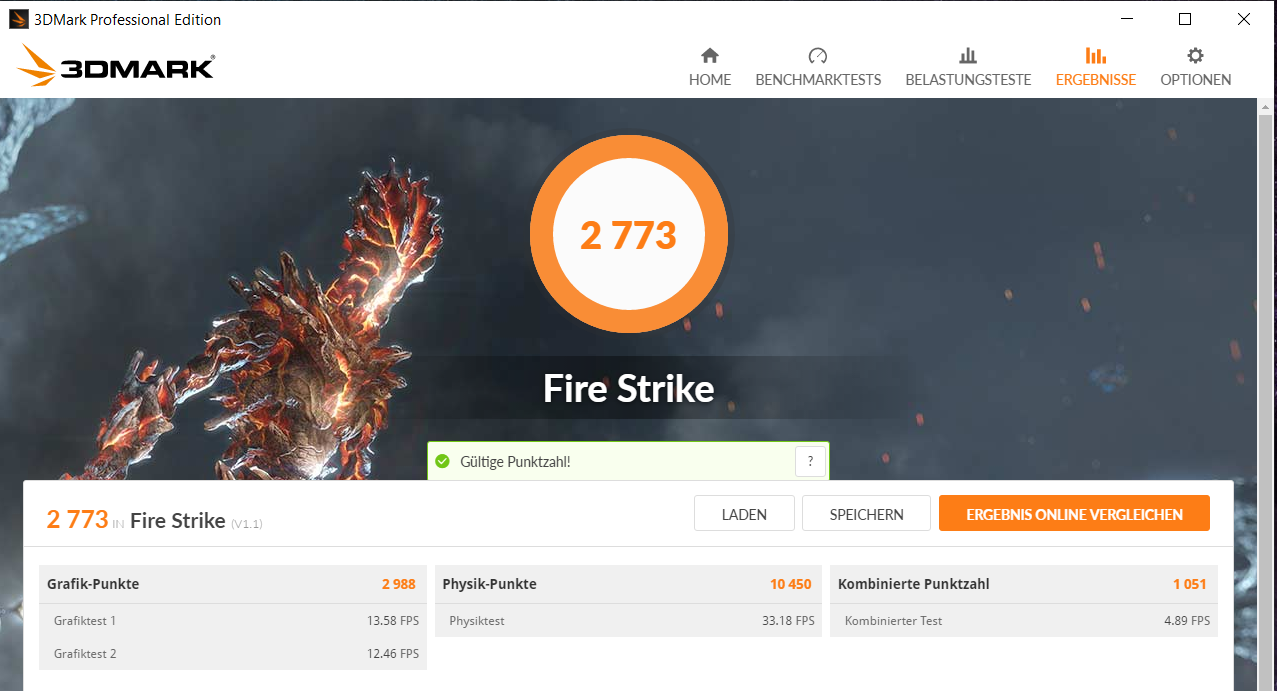Open the OPTIONEN tab

[1195, 80]
